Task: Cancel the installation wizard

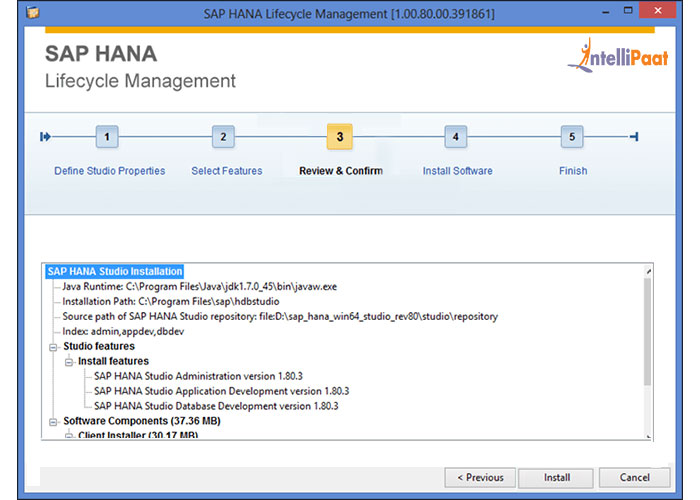Action: (634, 478)
